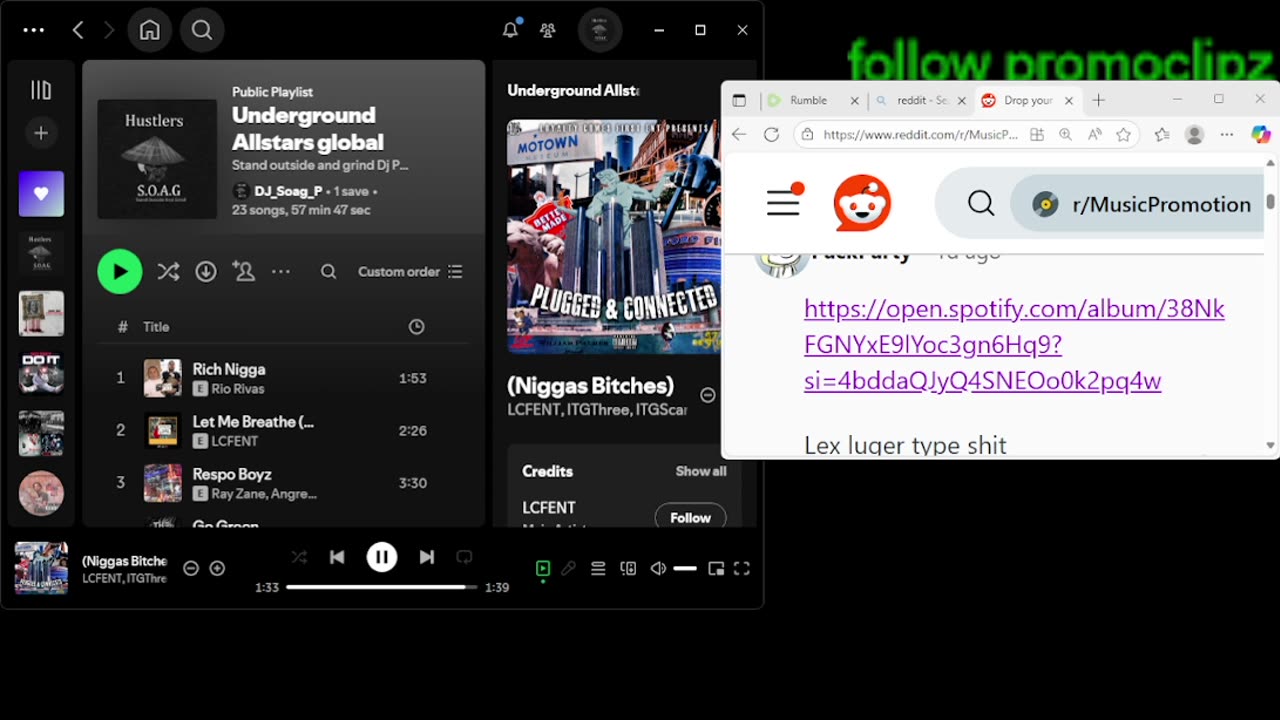This screenshot has width=1280, height=720.
Task: Skip to next track
Action: point(427,557)
